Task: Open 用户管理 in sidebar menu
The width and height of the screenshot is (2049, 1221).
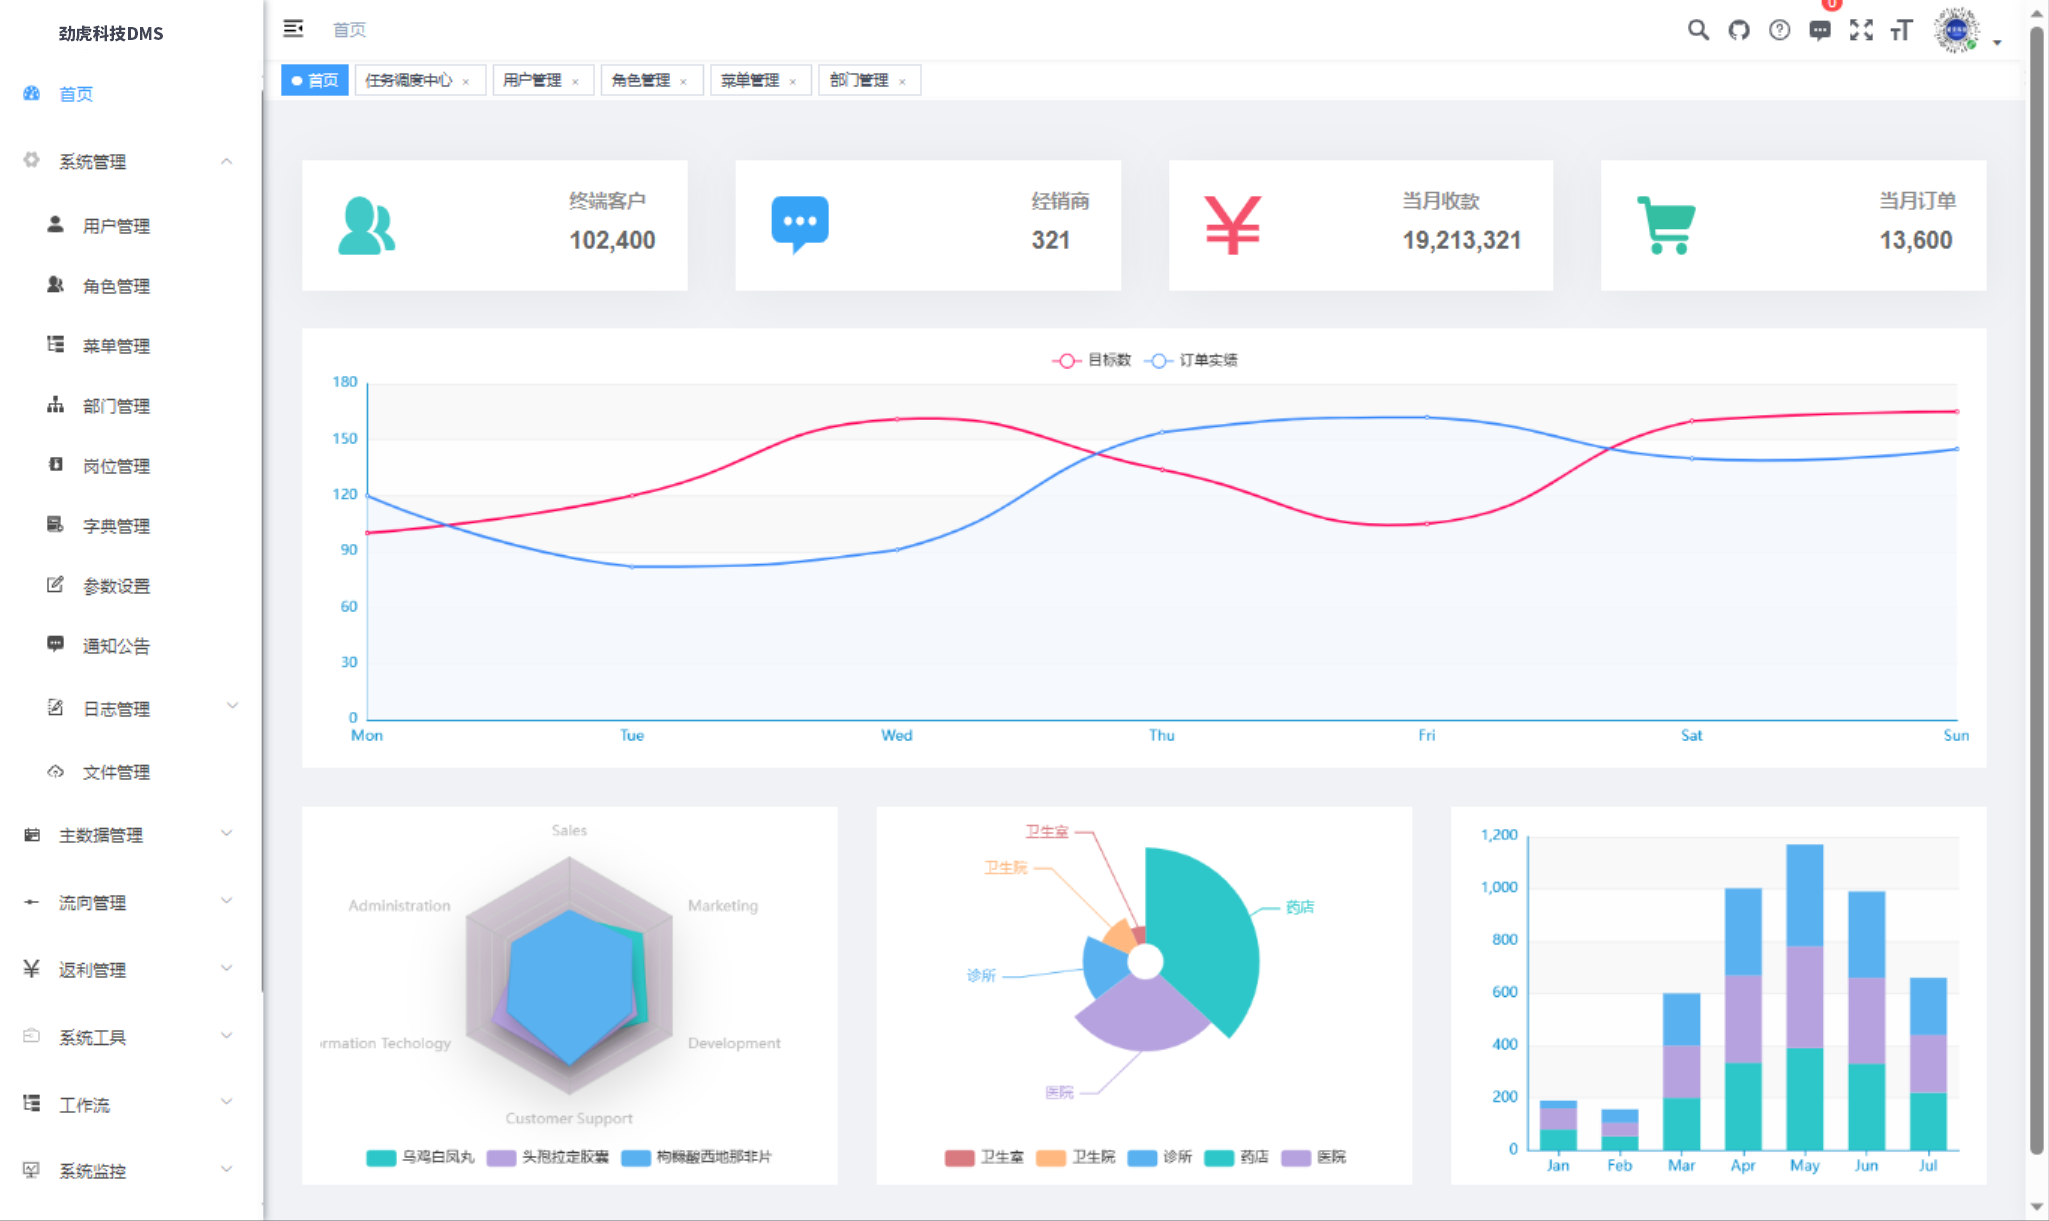Action: tap(116, 226)
